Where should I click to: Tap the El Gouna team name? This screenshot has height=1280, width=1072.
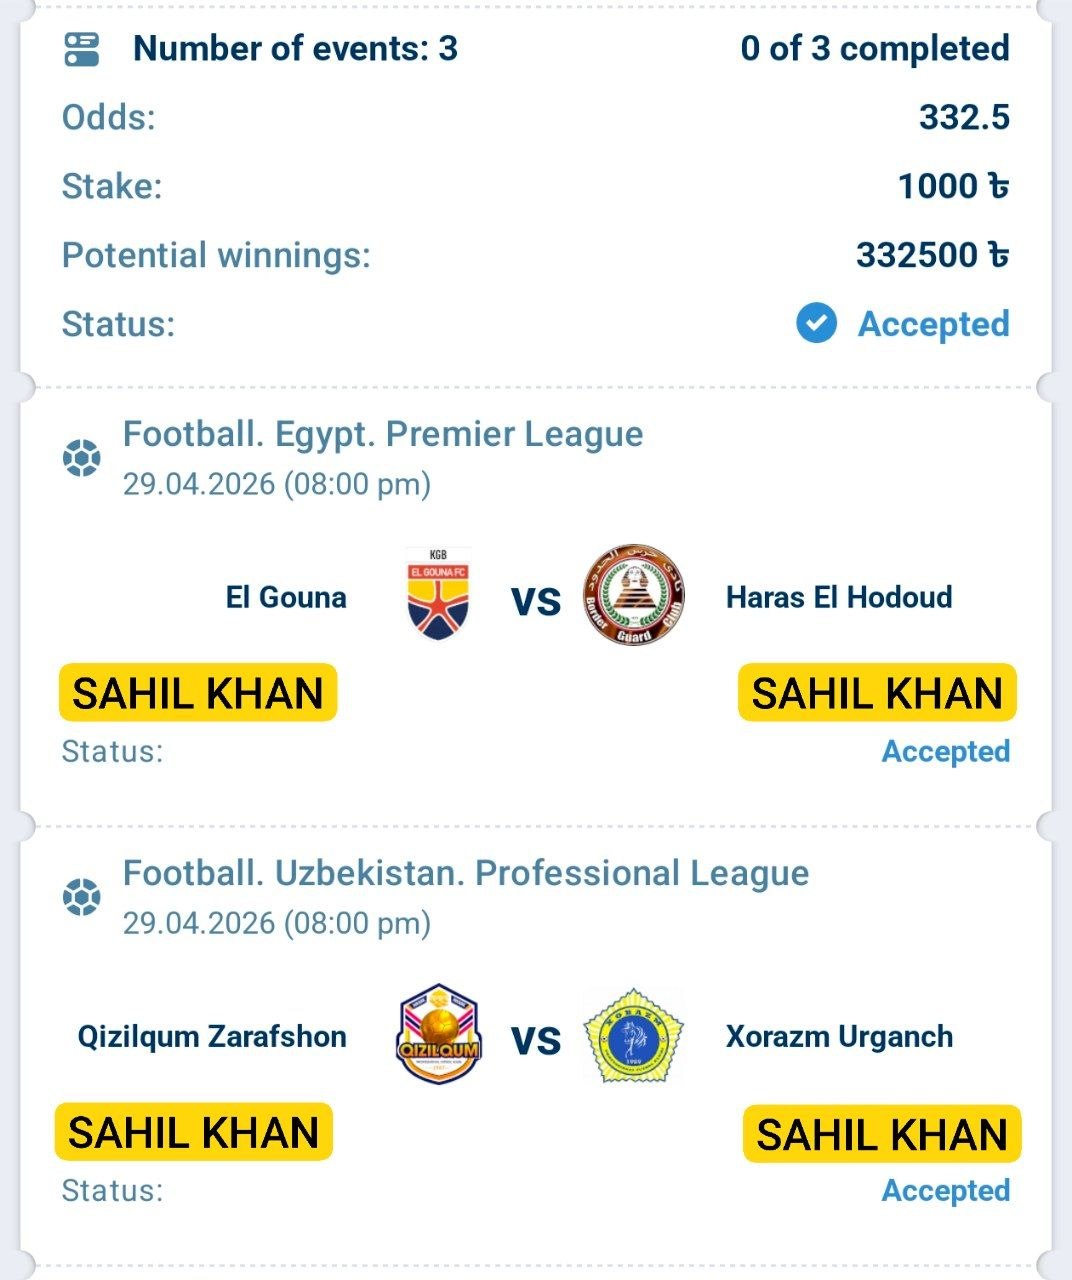[x=286, y=597]
